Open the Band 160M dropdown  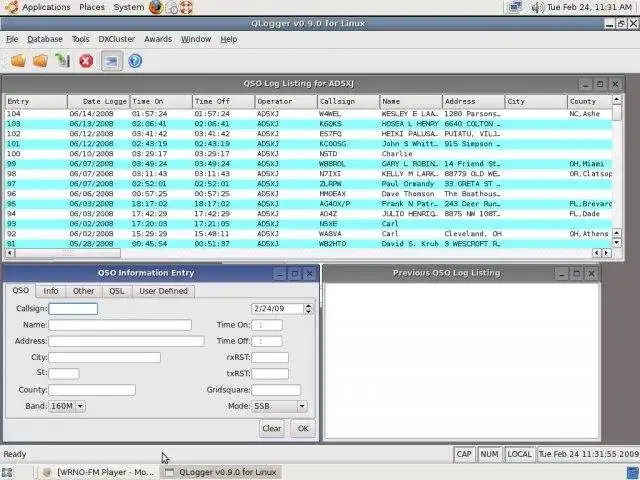point(67,406)
